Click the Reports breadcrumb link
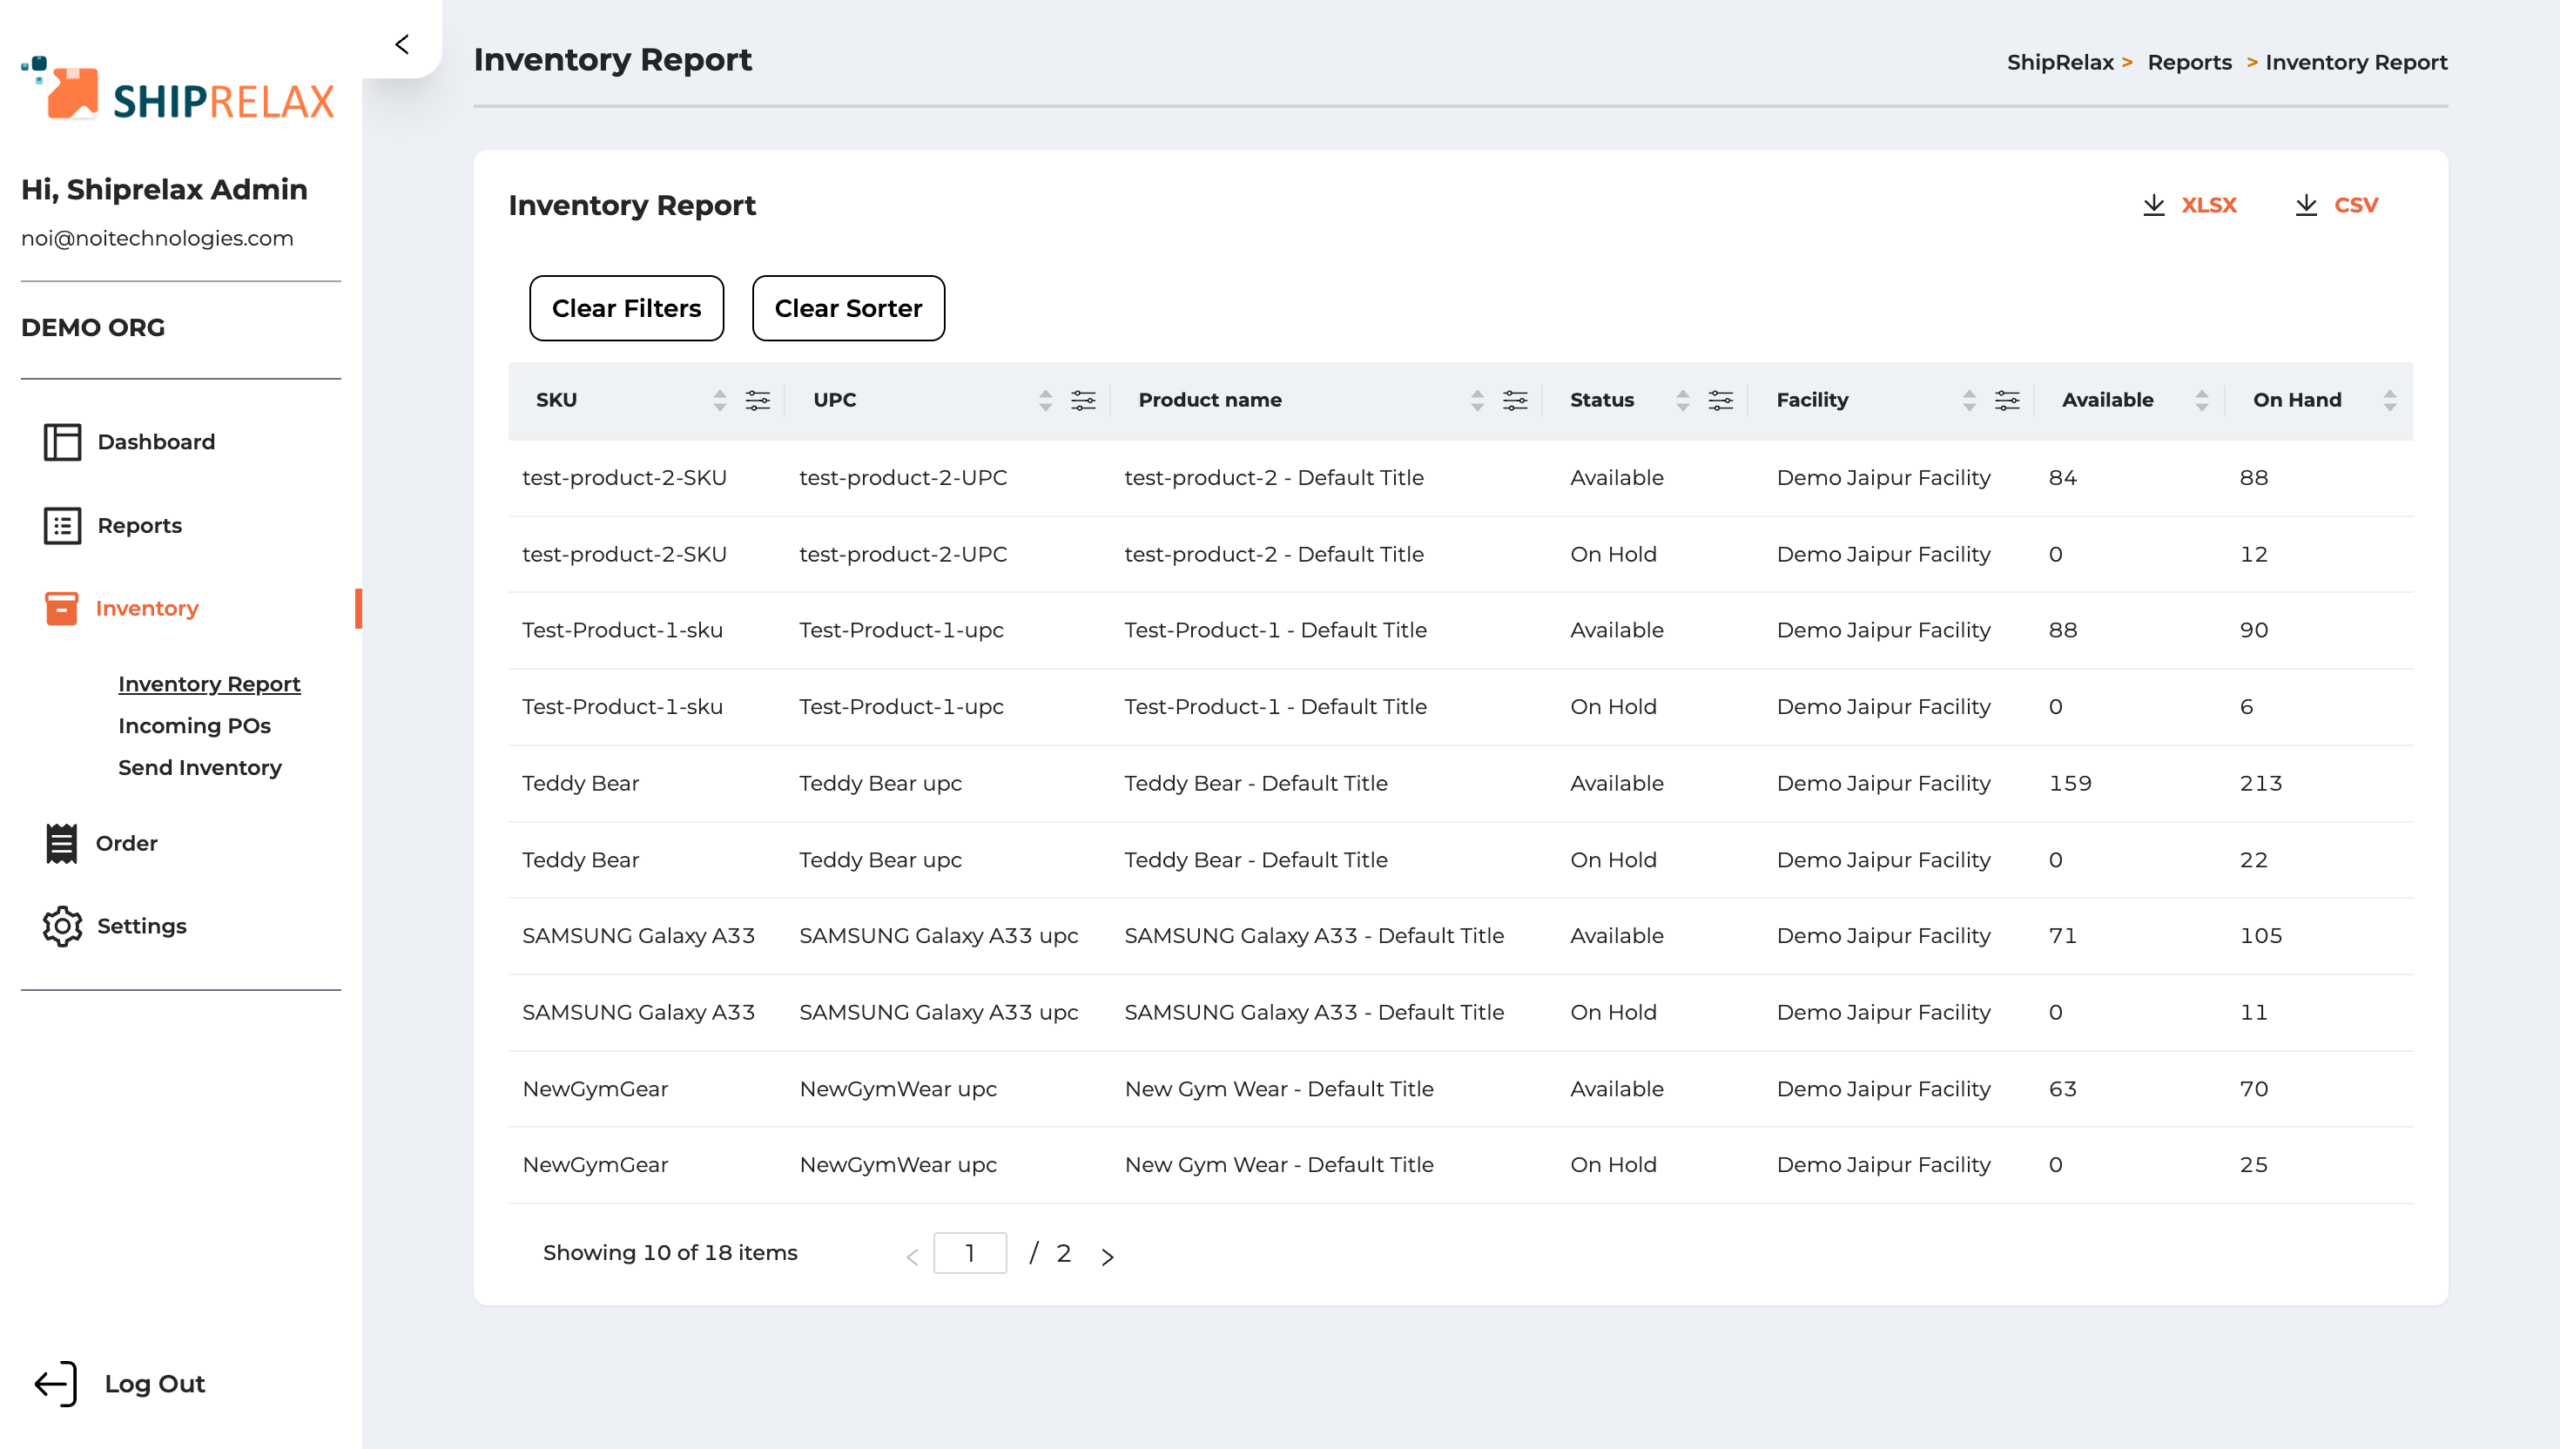The image size is (2560, 1449). (2188, 62)
